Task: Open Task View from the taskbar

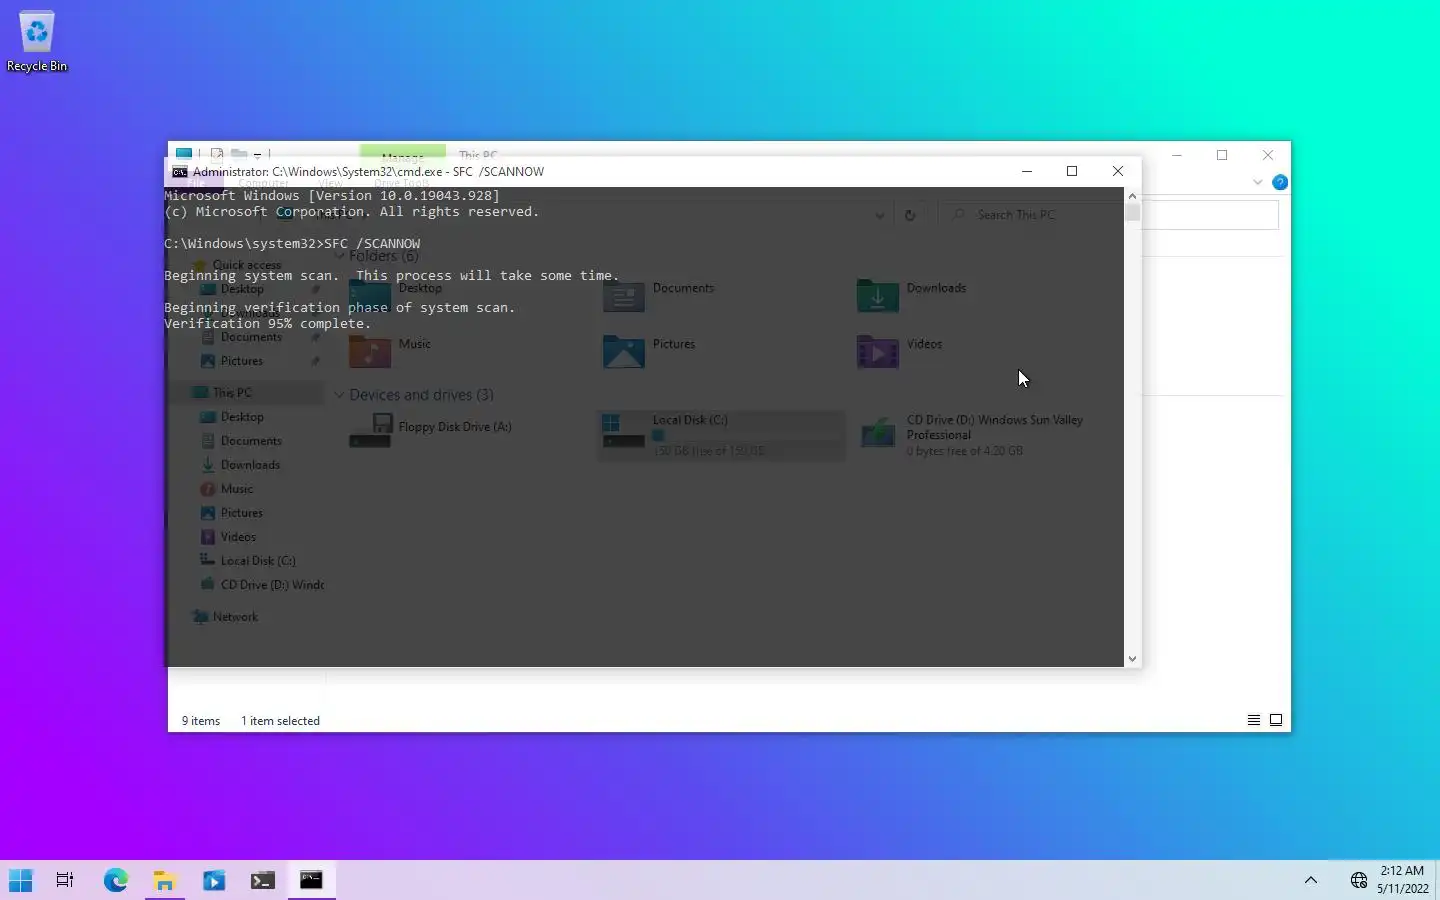Action: coord(65,880)
